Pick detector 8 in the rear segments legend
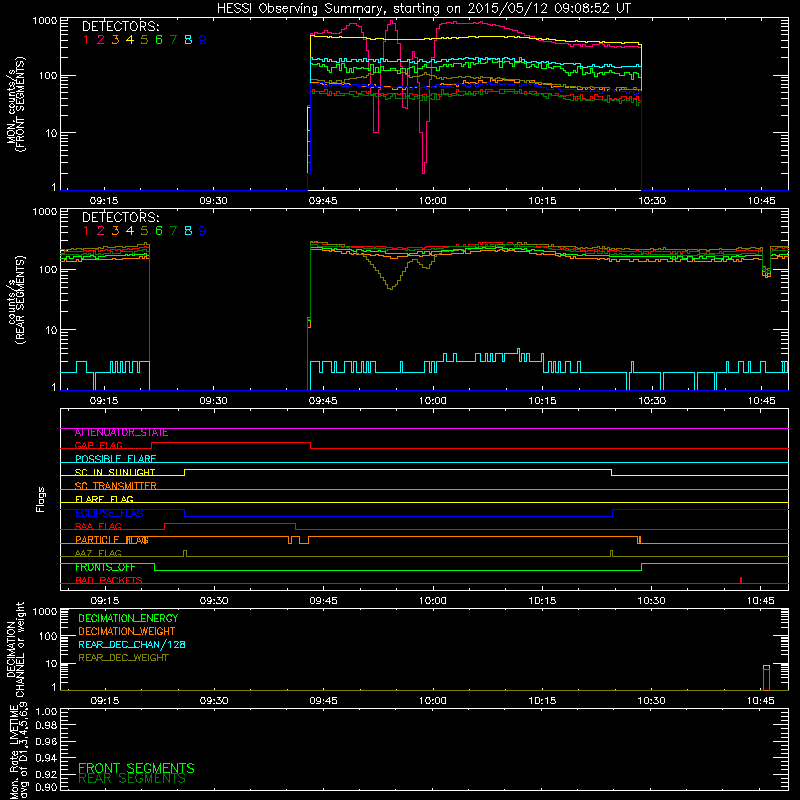The width and height of the screenshot is (800, 800). click(x=188, y=231)
